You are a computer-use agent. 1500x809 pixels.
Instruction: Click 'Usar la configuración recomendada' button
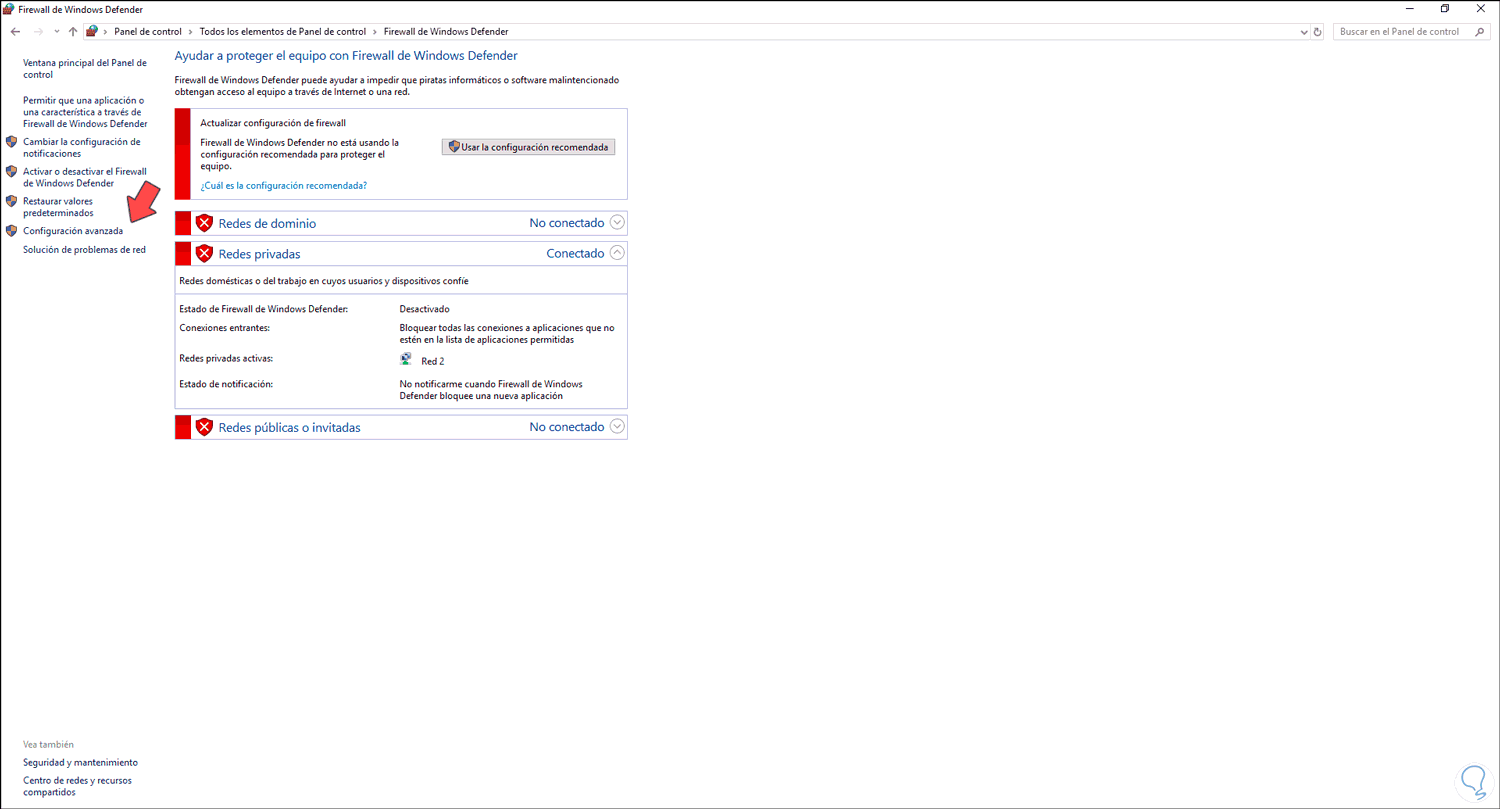click(528, 147)
